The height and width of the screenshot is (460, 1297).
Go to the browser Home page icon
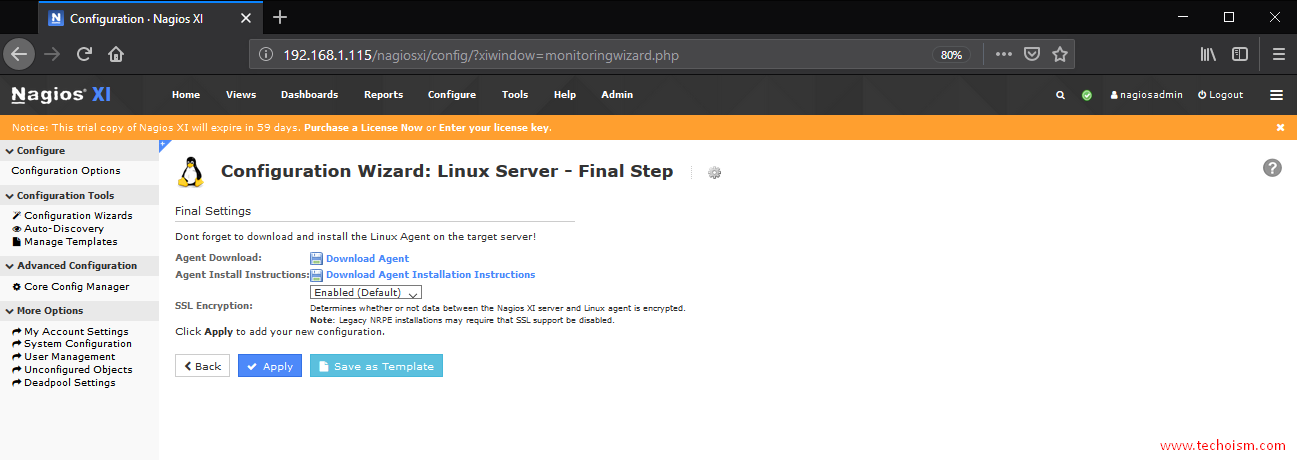coord(116,54)
